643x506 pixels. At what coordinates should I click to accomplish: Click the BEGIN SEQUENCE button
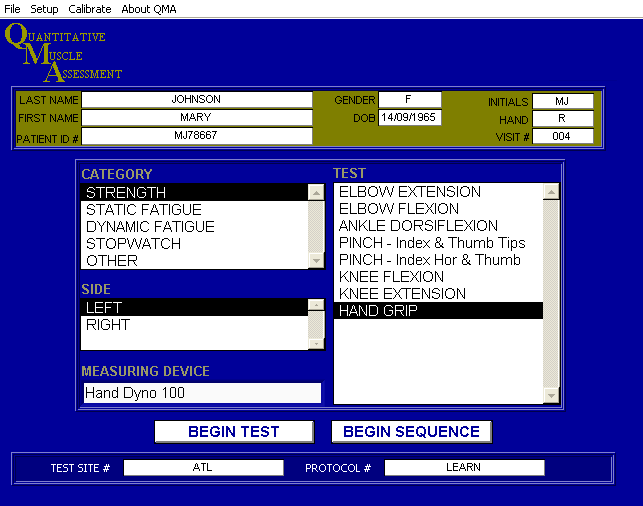click(x=411, y=432)
